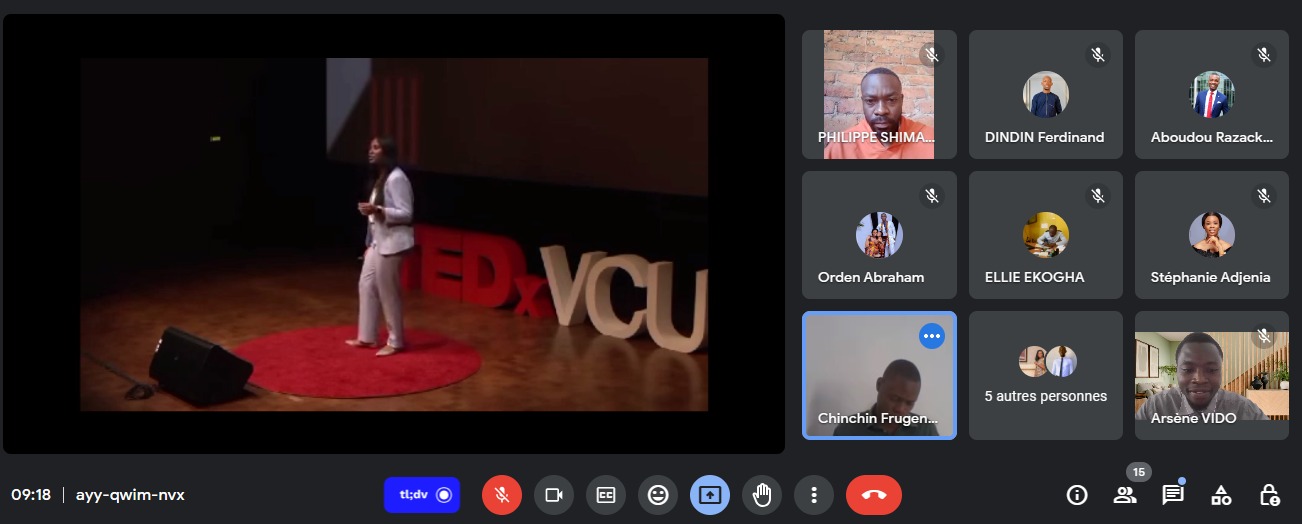
Task: Click muted mic icon on ELLIE EKOGHA tile
Action: tap(1098, 196)
